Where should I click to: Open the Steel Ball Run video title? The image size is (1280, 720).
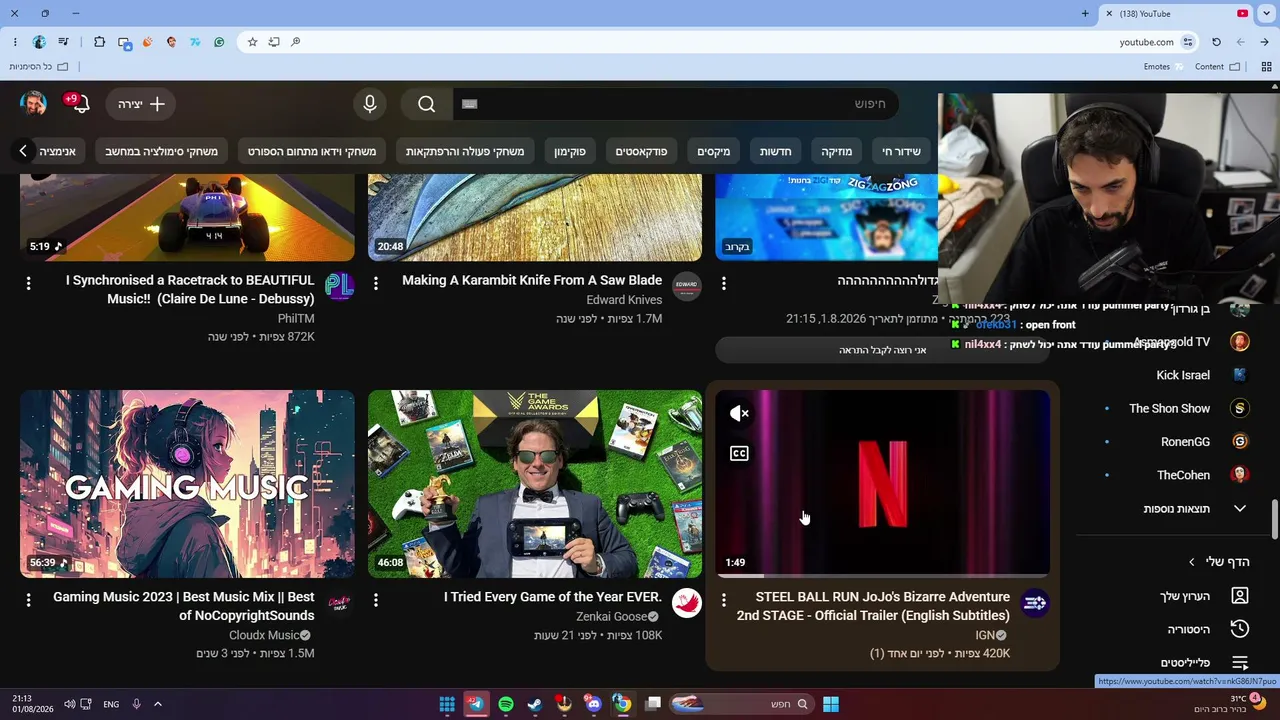pyautogui.click(x=873, y=606)
